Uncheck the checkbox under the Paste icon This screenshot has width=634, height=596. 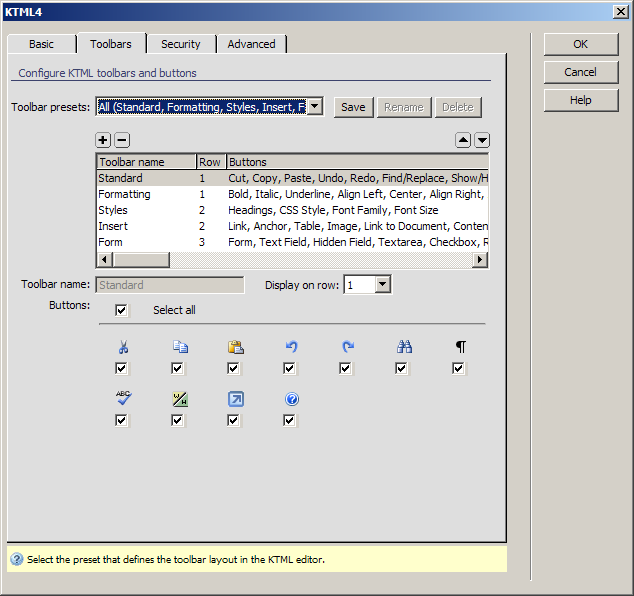[x=233, y=368]
